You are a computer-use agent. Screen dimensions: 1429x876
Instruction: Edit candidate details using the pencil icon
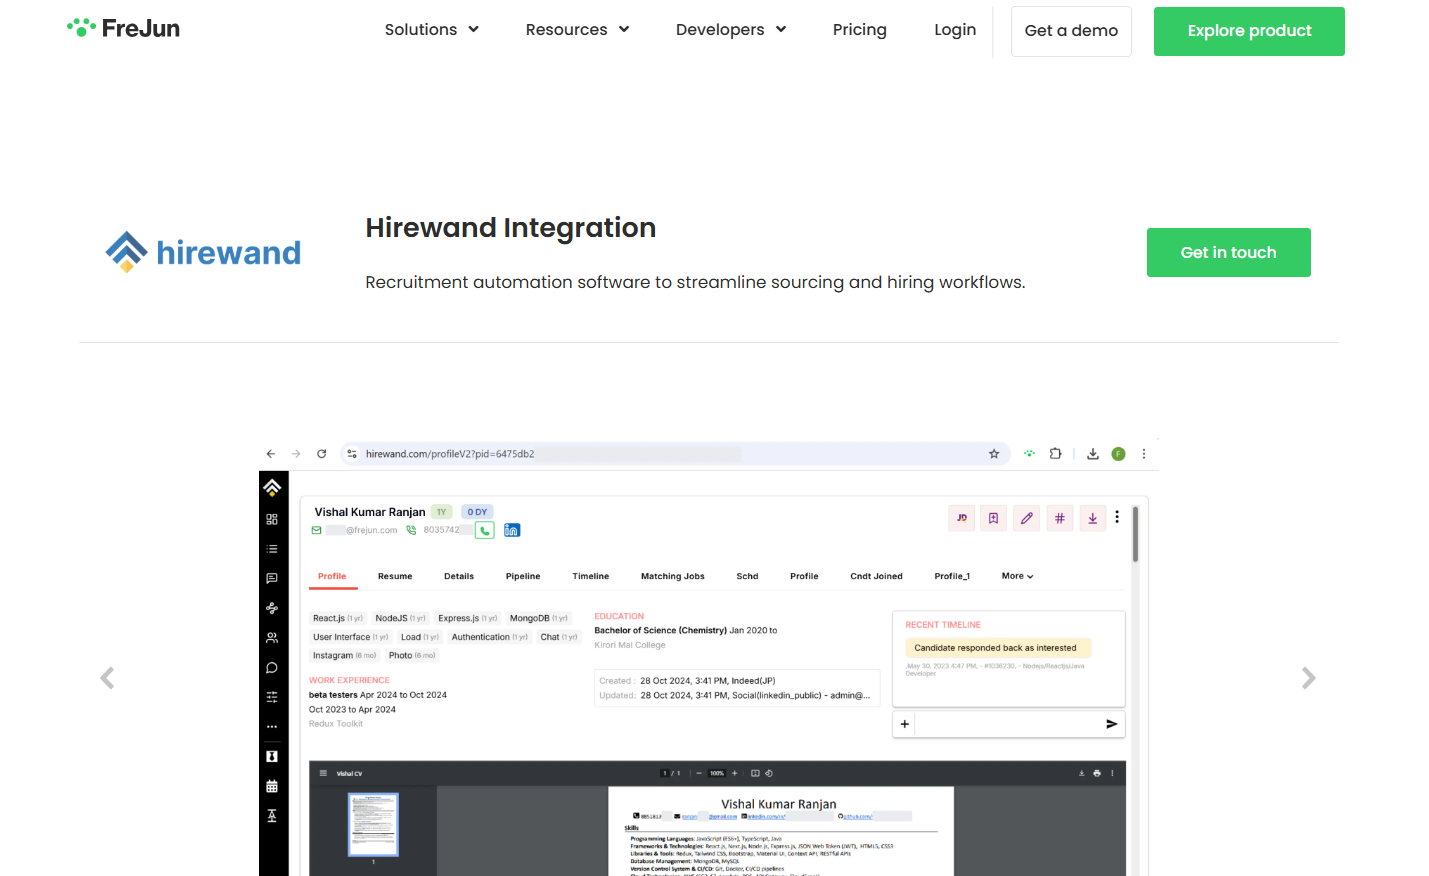tap(1026, 518)
